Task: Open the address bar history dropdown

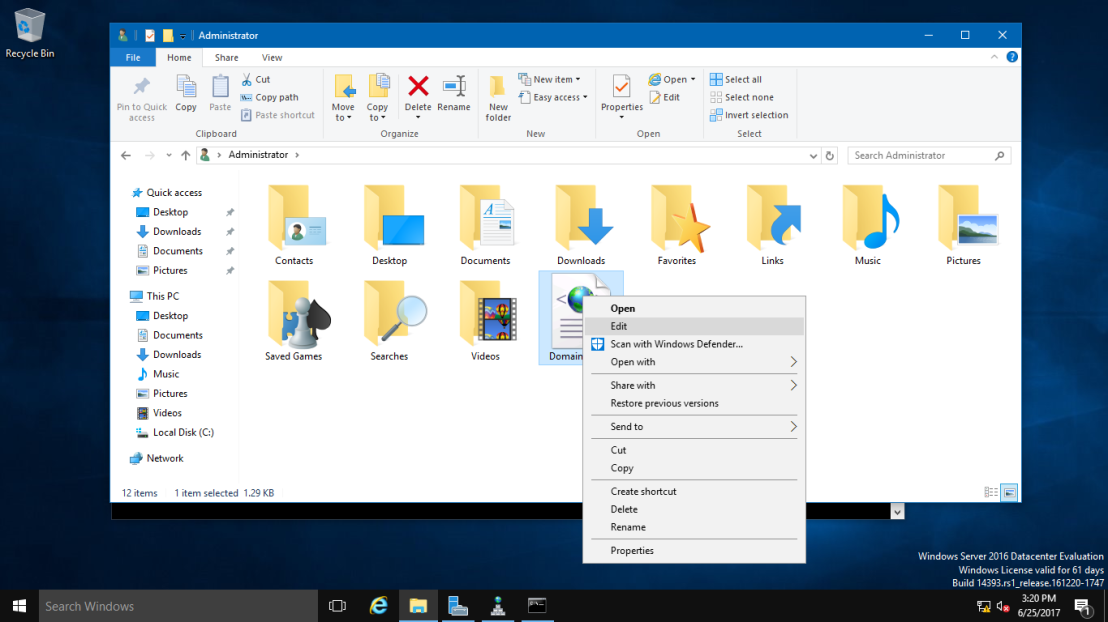Action: click(813, 156)
